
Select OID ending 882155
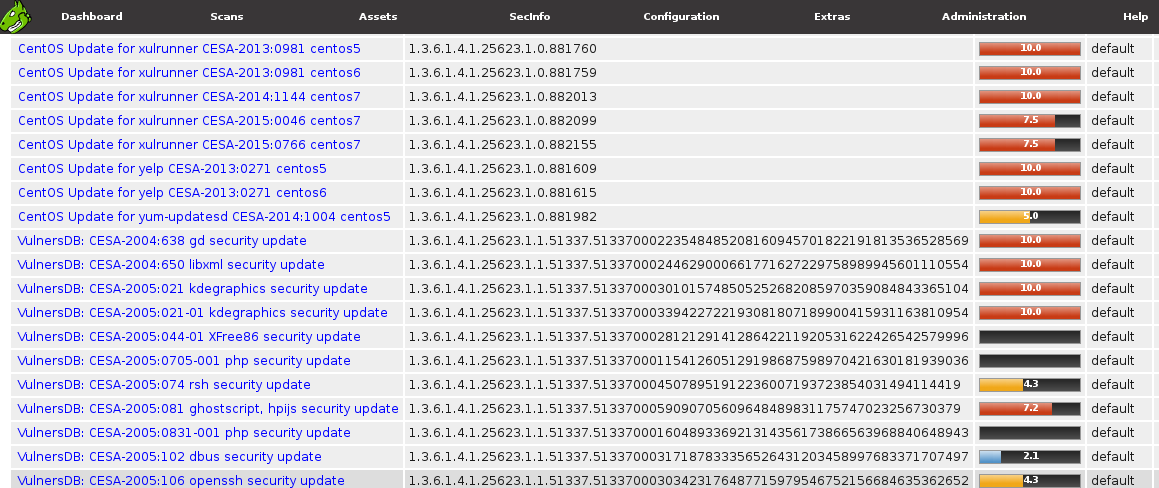[503, 145]
